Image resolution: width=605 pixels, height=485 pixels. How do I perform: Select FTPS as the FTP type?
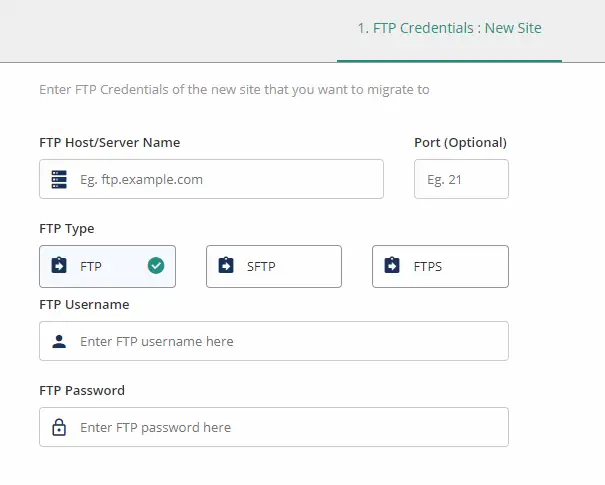440,266
